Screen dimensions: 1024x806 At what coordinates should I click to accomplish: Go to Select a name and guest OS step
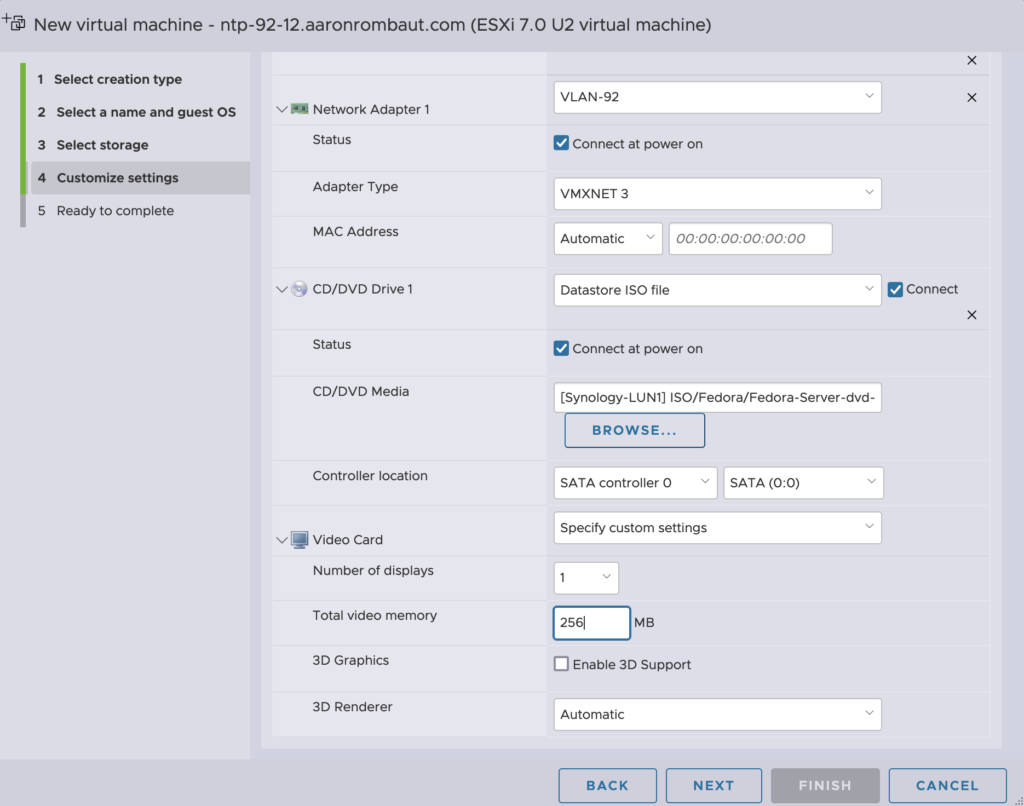click(146, 112)
